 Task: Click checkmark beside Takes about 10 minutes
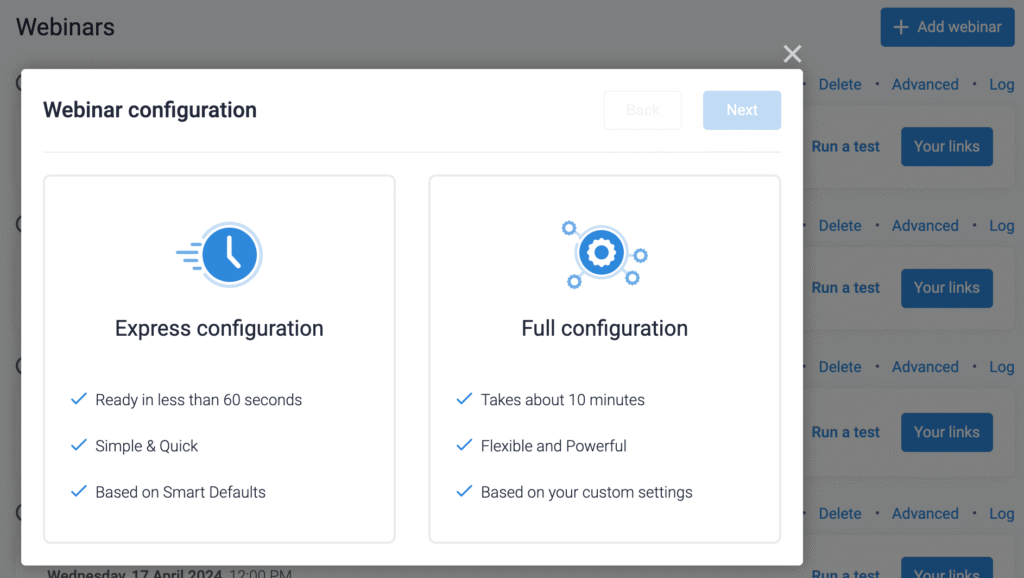[464, 399]
